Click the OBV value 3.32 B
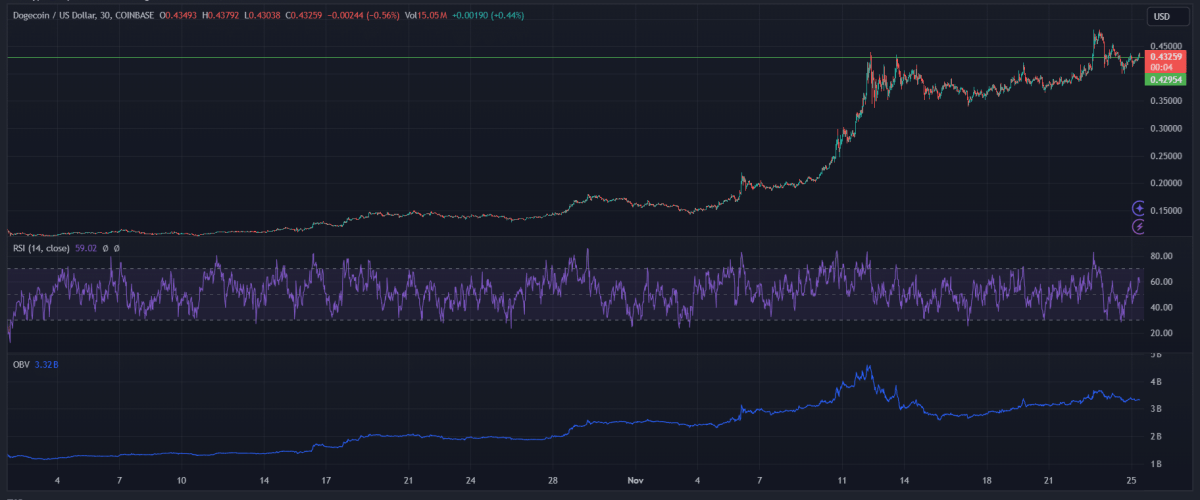Image resolution: width=1200 pixels, height=500 pixels. pos(48,365)
